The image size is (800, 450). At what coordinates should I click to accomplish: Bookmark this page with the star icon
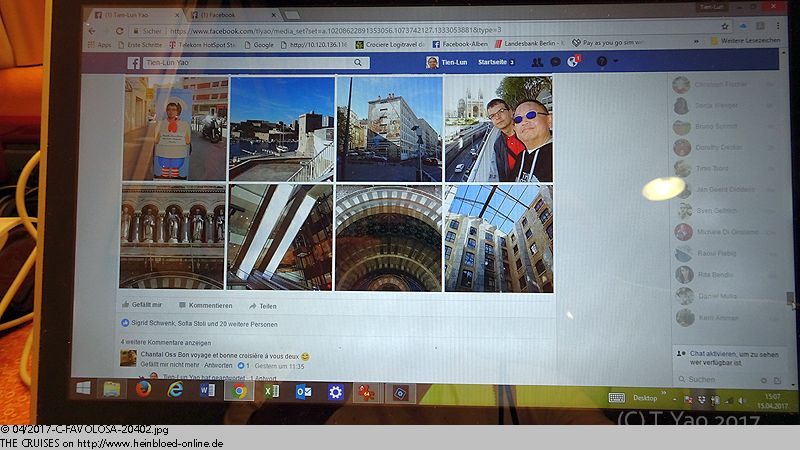[x=724, y=27]
